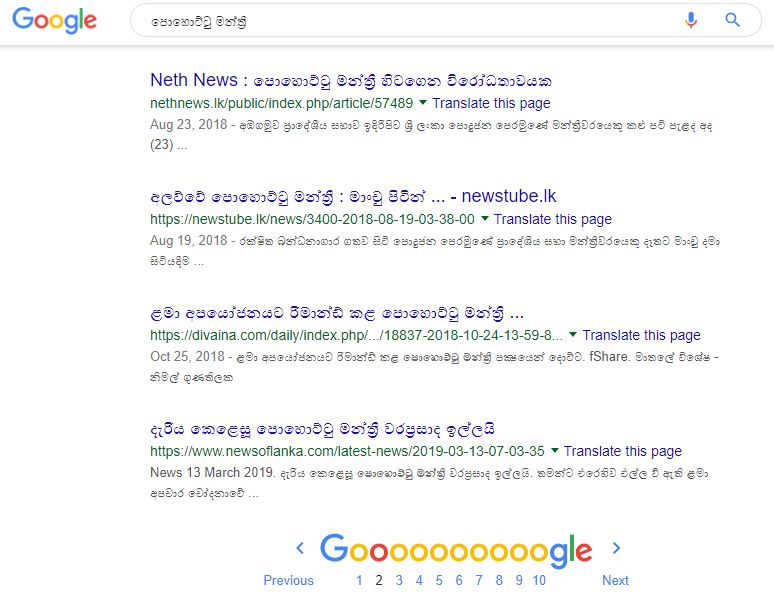Translate the nethnews.lk result page

(491, 103)
